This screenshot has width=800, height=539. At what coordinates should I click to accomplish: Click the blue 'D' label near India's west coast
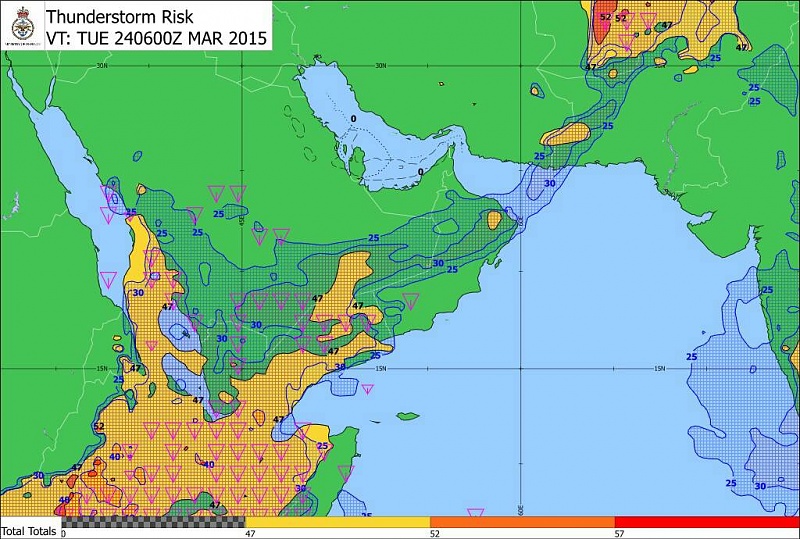(x=752, y=369)
